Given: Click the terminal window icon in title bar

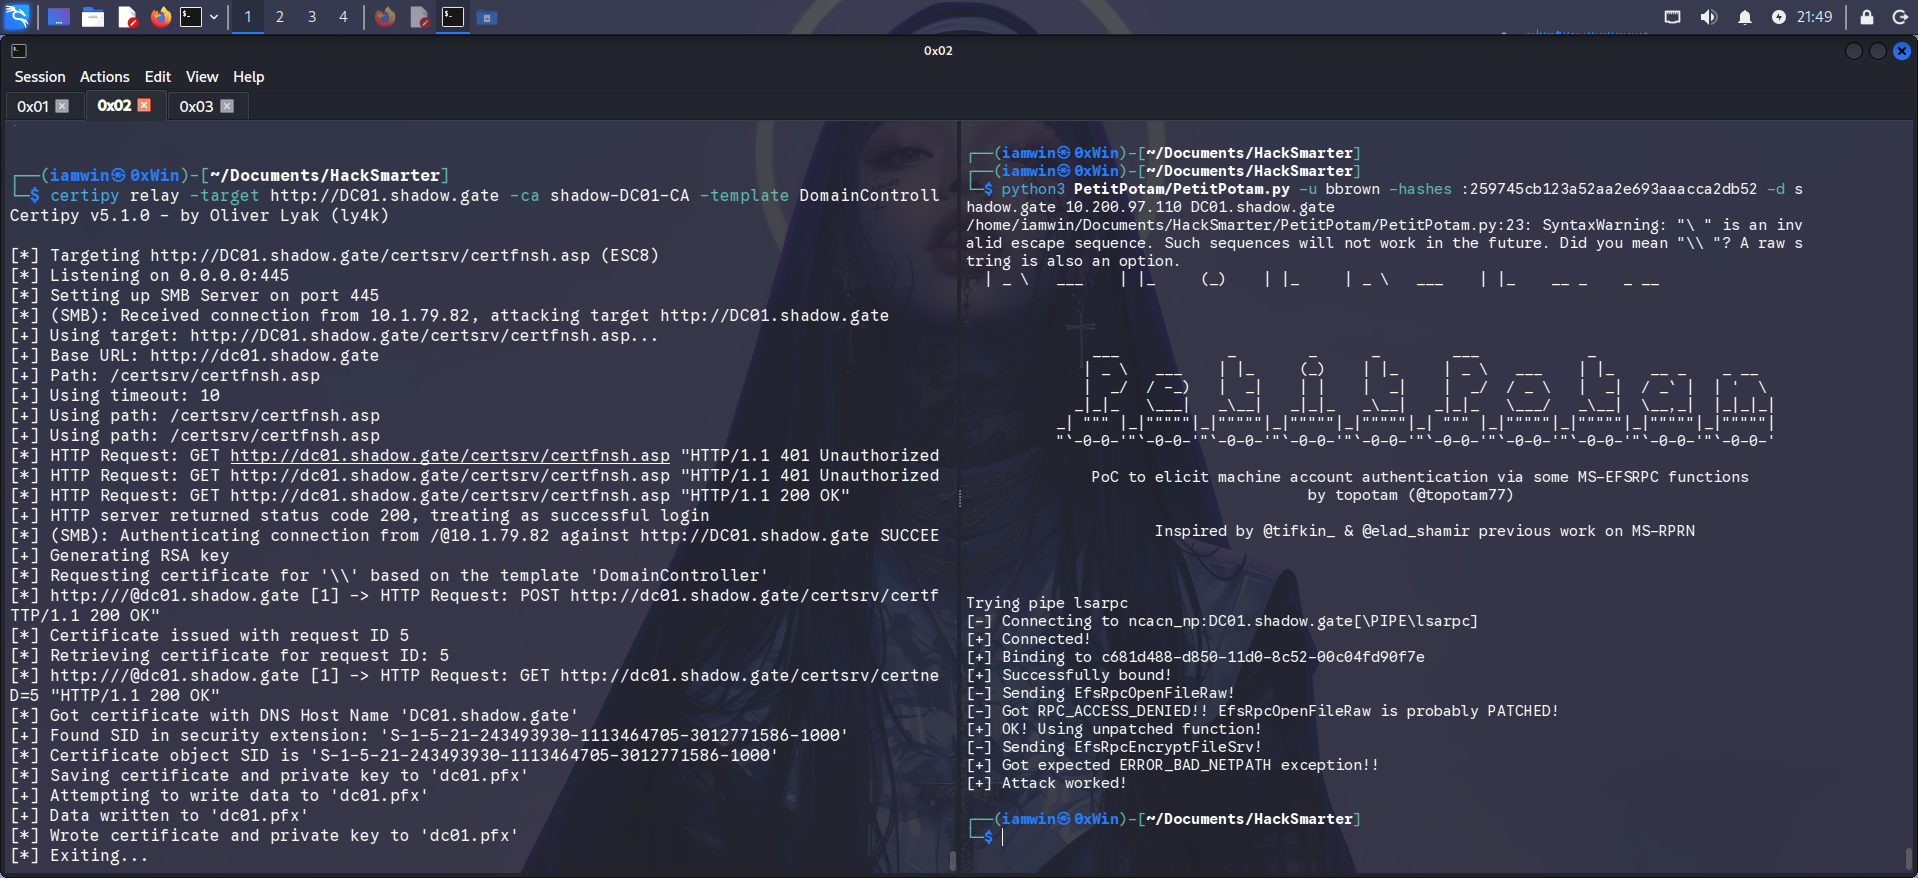Looking at the screenshot, I should [19, 50].
